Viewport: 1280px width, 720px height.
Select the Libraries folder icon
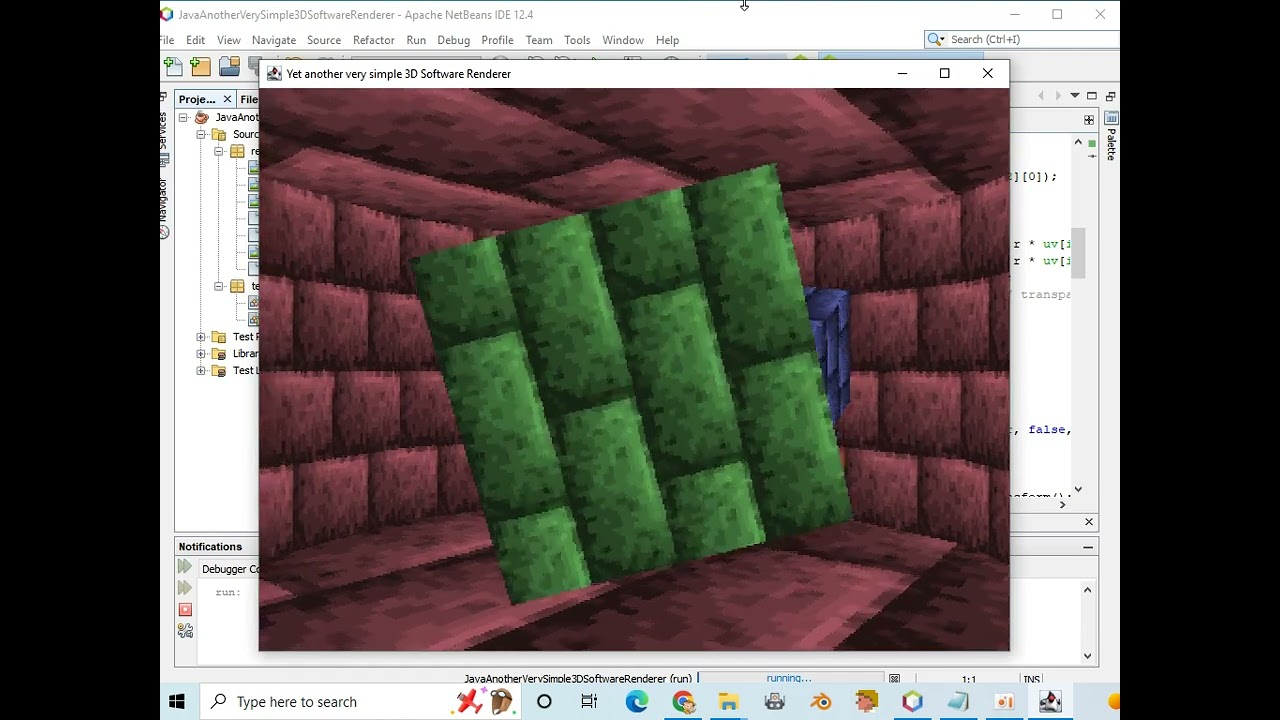pyautogui.click(x=219, y=354)
